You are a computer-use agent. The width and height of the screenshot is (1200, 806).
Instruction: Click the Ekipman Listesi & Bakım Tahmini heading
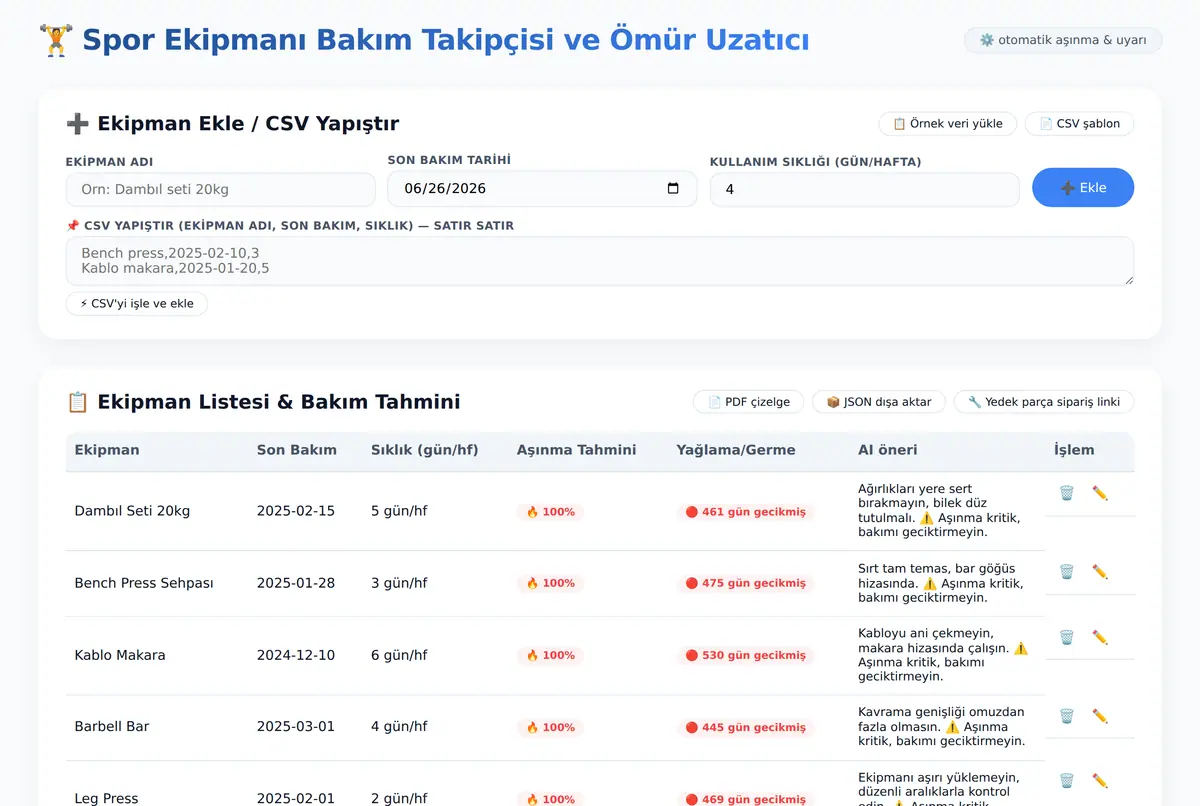coord(263,402)
